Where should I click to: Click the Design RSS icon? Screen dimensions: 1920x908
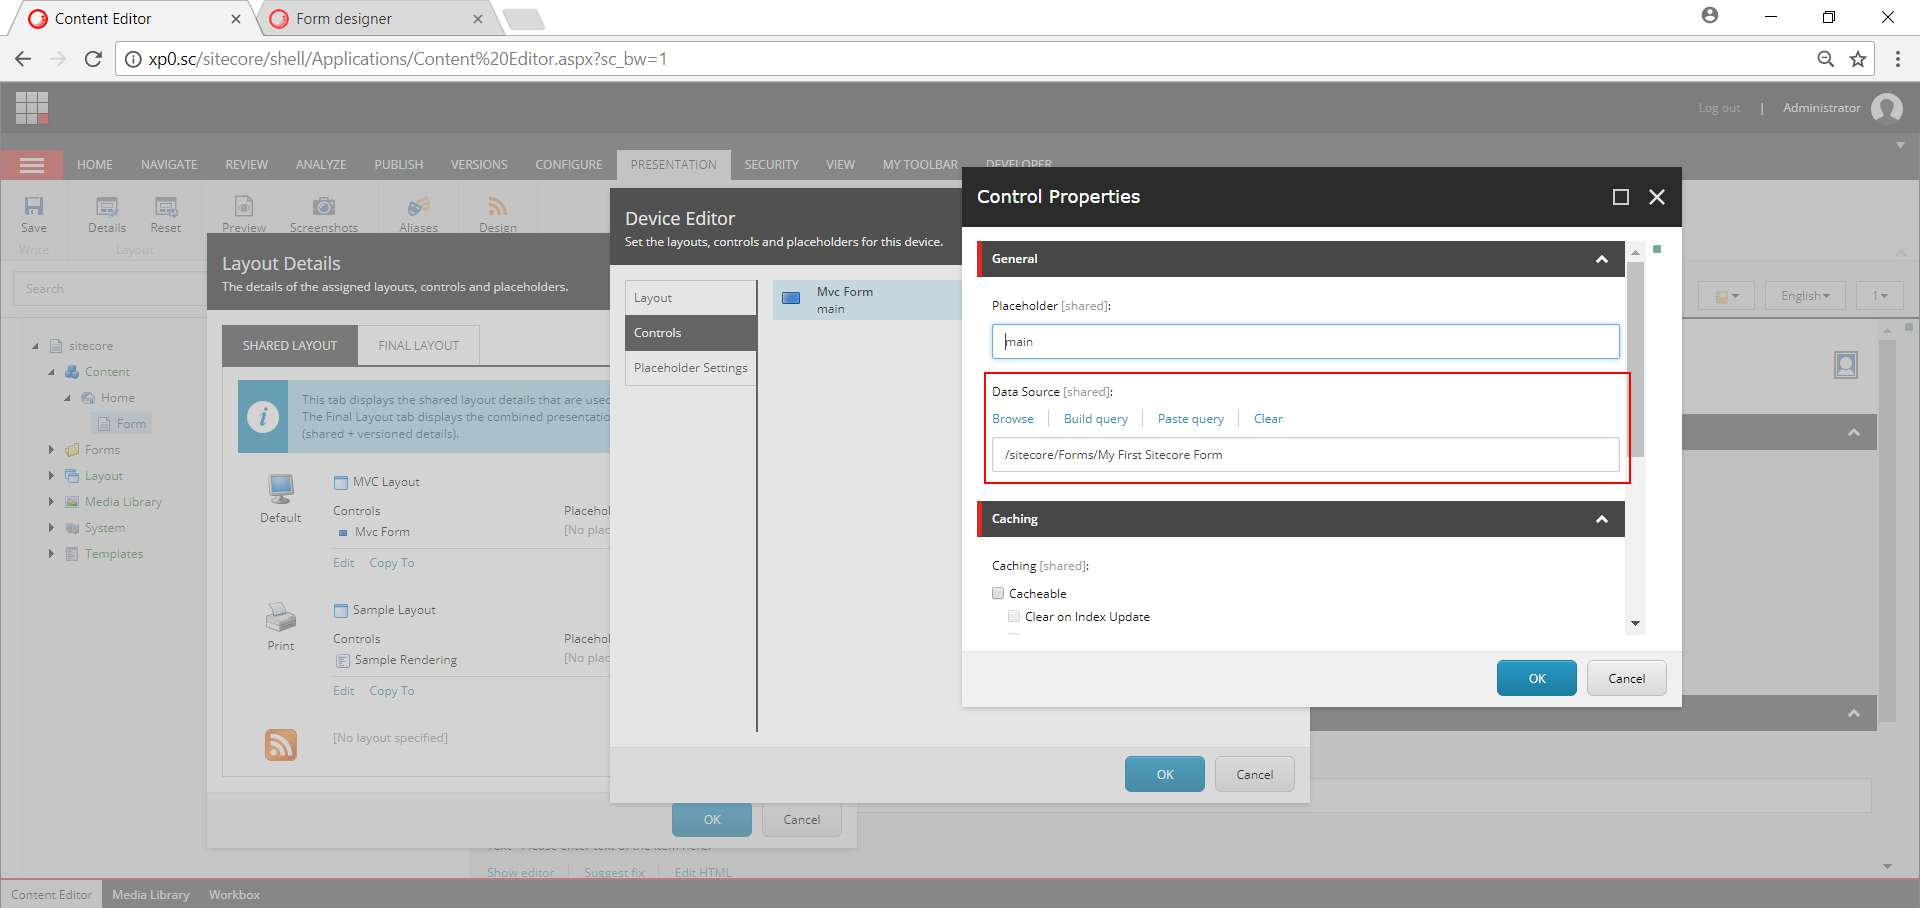point(497,206)
